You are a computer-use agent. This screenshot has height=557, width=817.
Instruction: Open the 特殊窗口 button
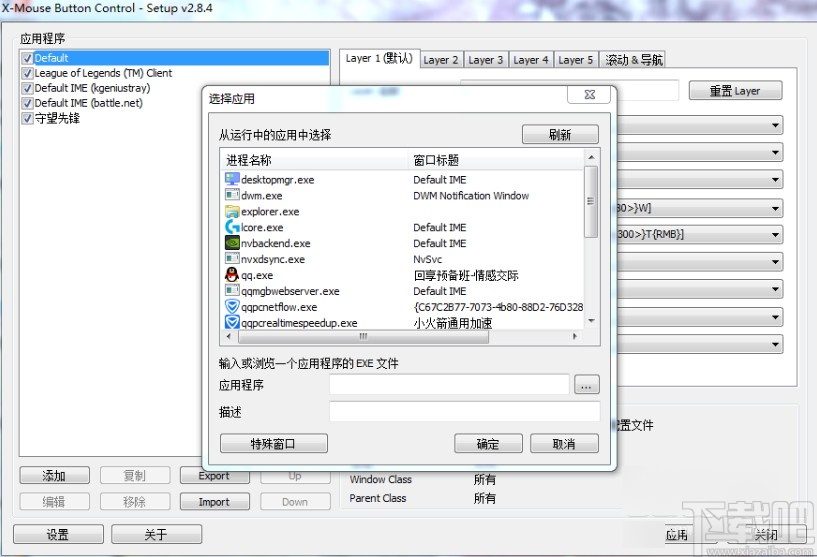[x=274, y=443]
